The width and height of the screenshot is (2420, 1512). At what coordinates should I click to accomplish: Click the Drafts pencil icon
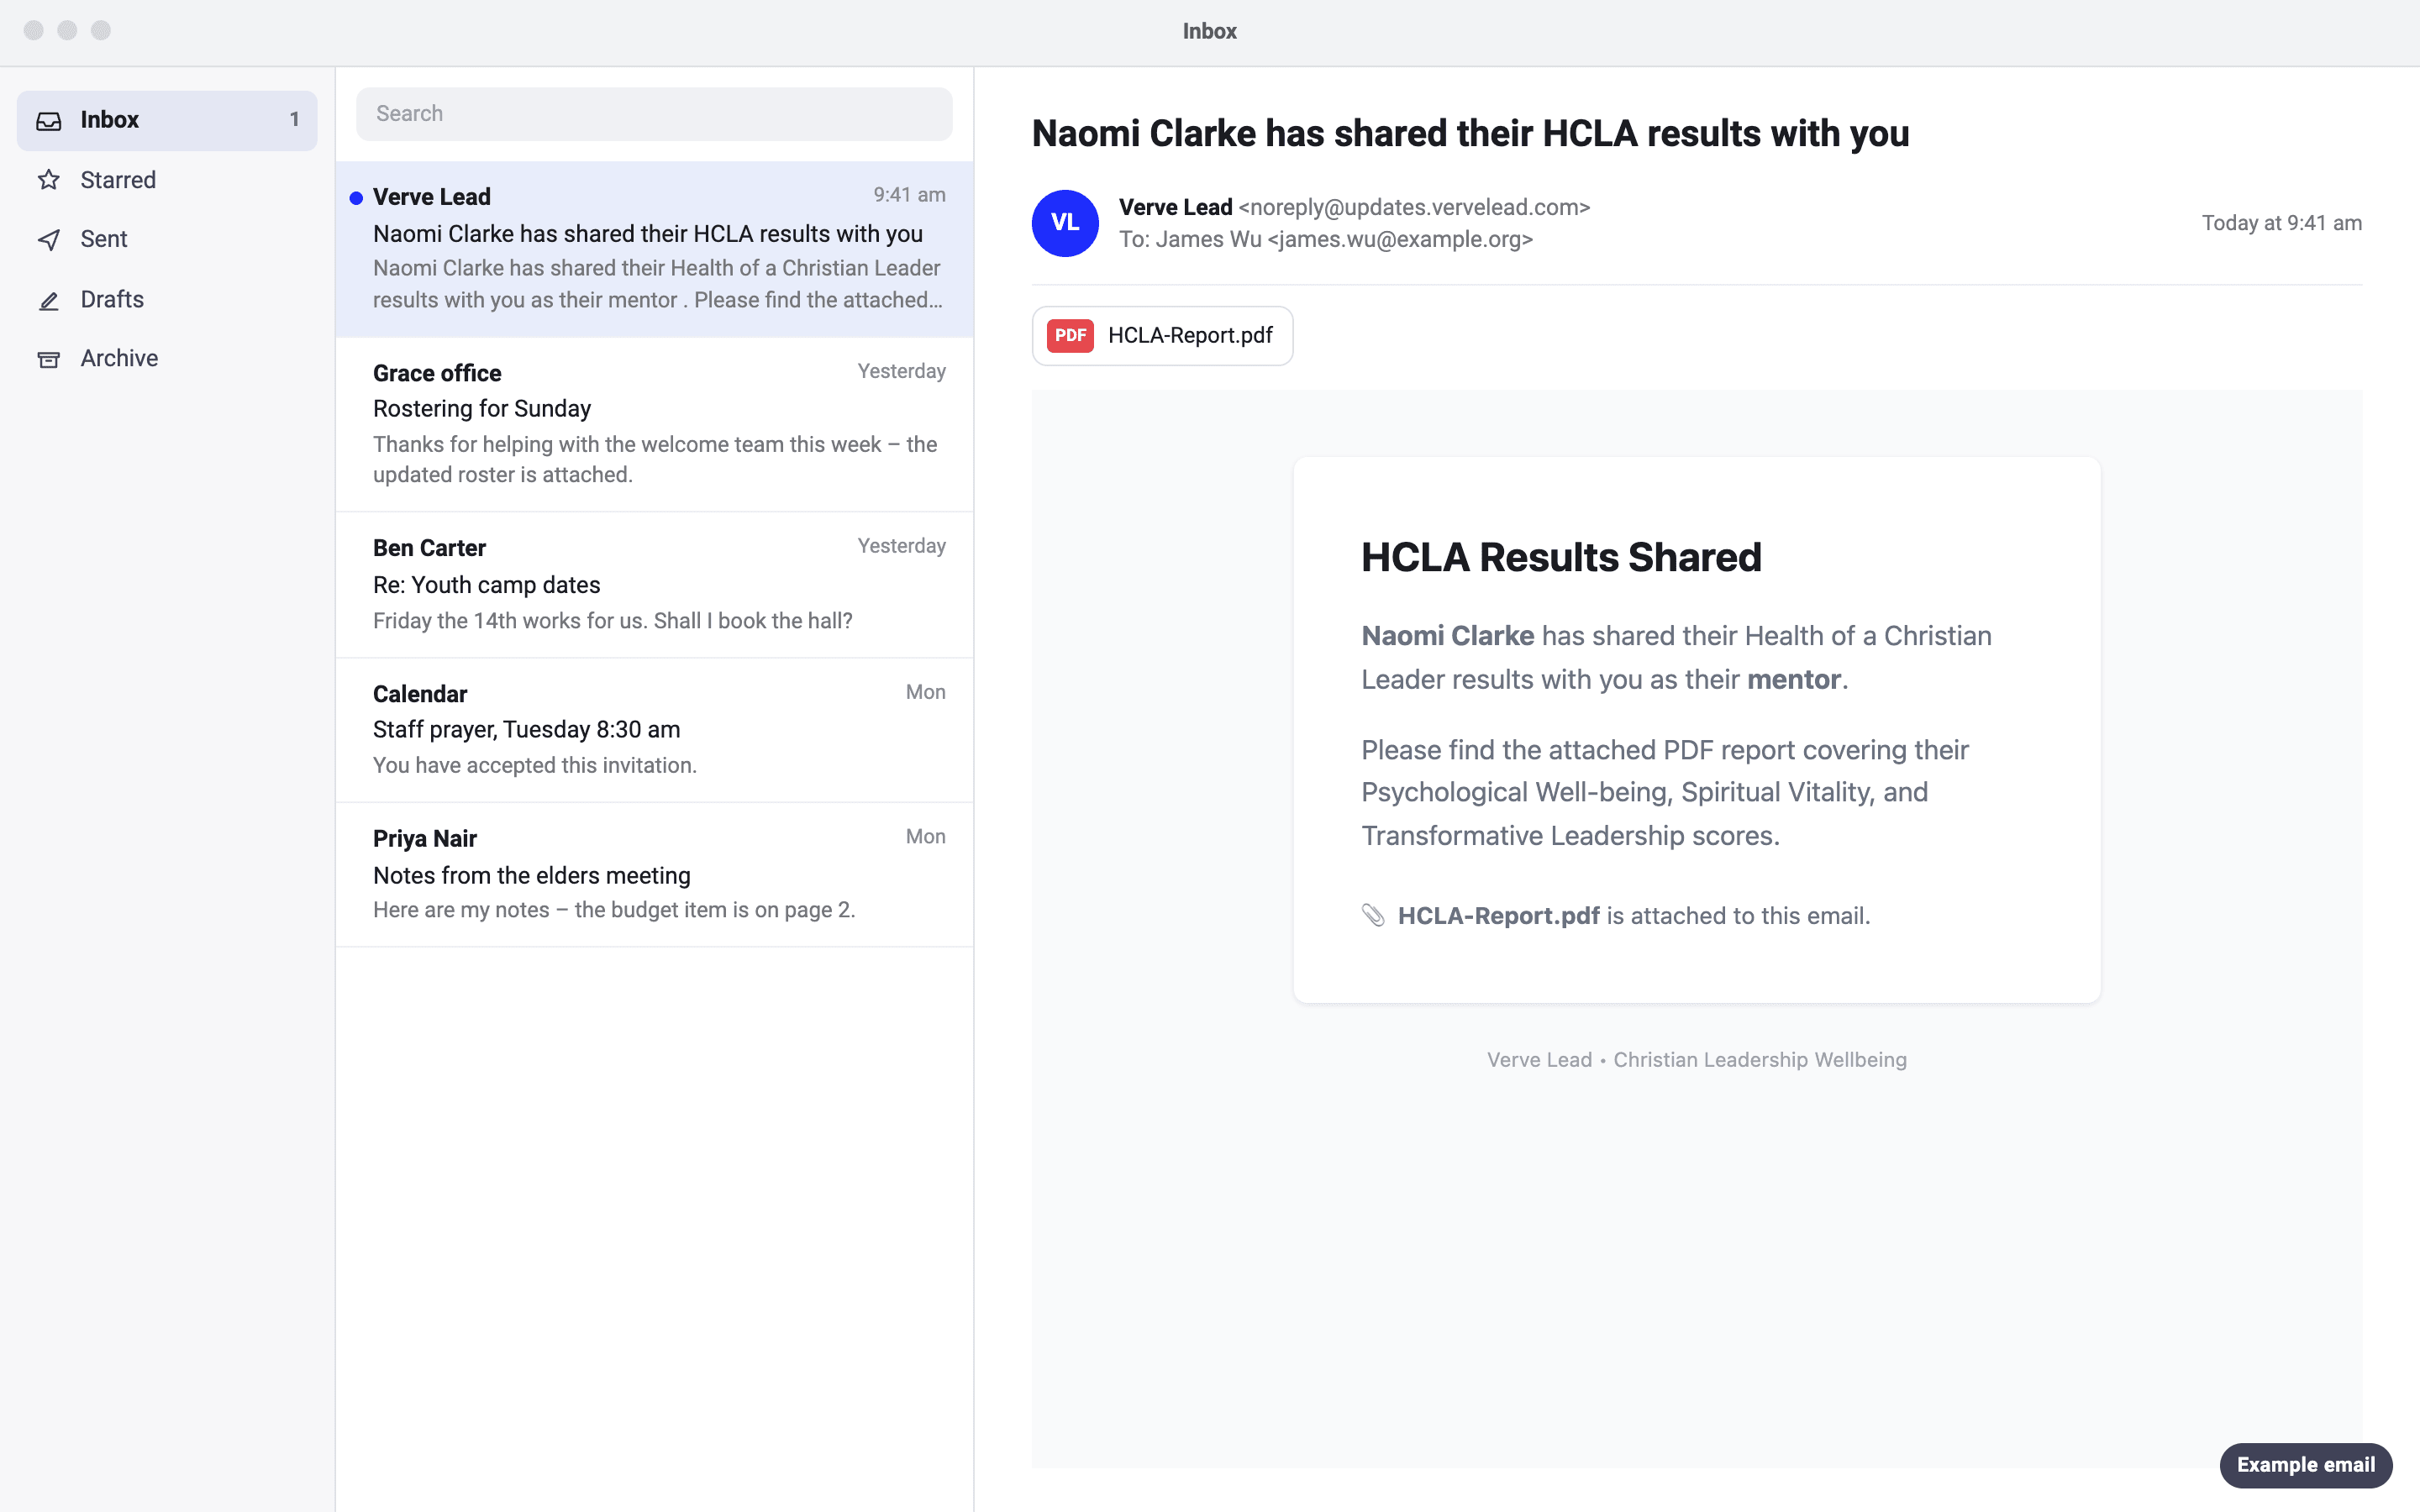click(49, 300)
